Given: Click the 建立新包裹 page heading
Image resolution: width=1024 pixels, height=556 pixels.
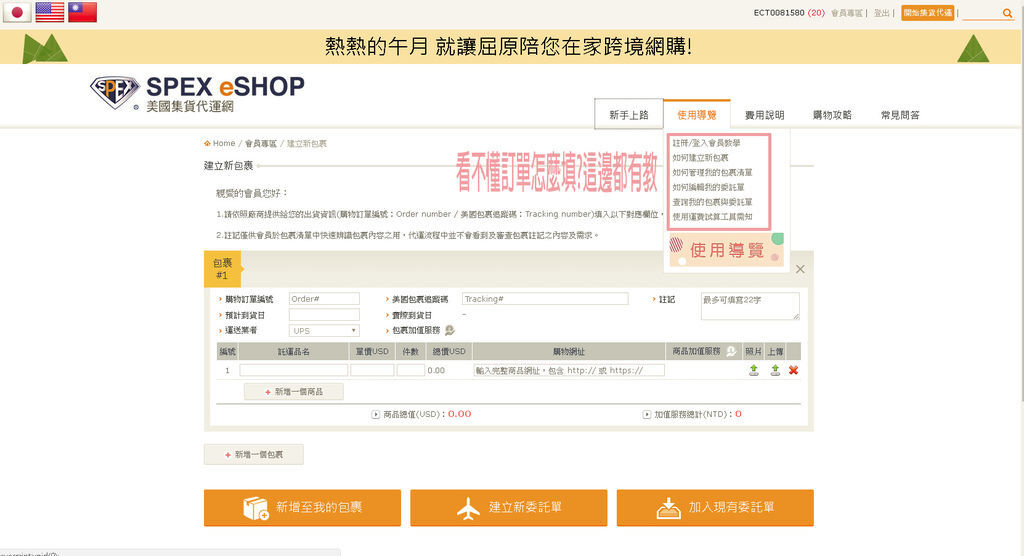Looking at the screenshot, I should pyautogui.click(x=228, y=166).
